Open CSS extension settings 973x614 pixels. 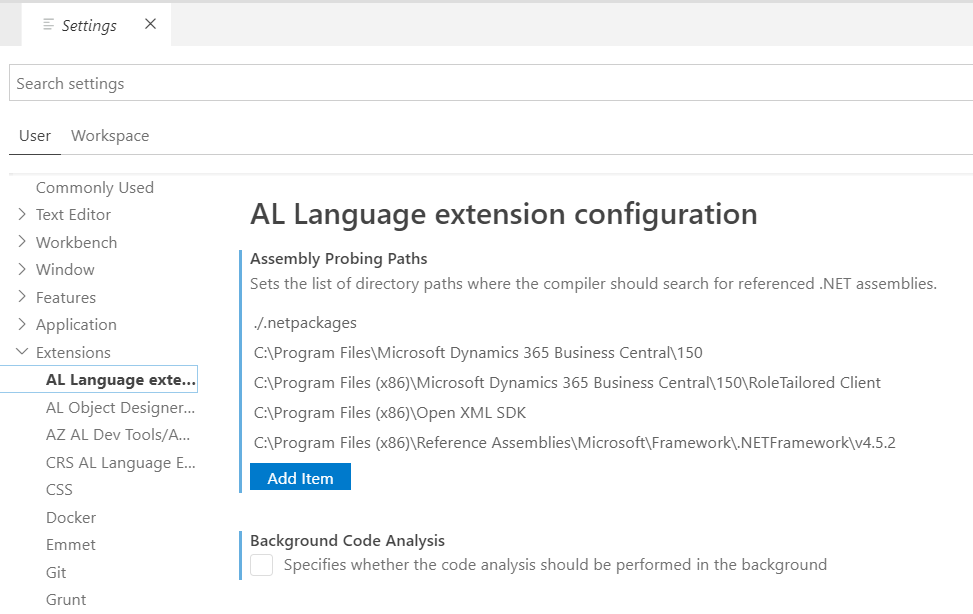(x=59, y=490)
